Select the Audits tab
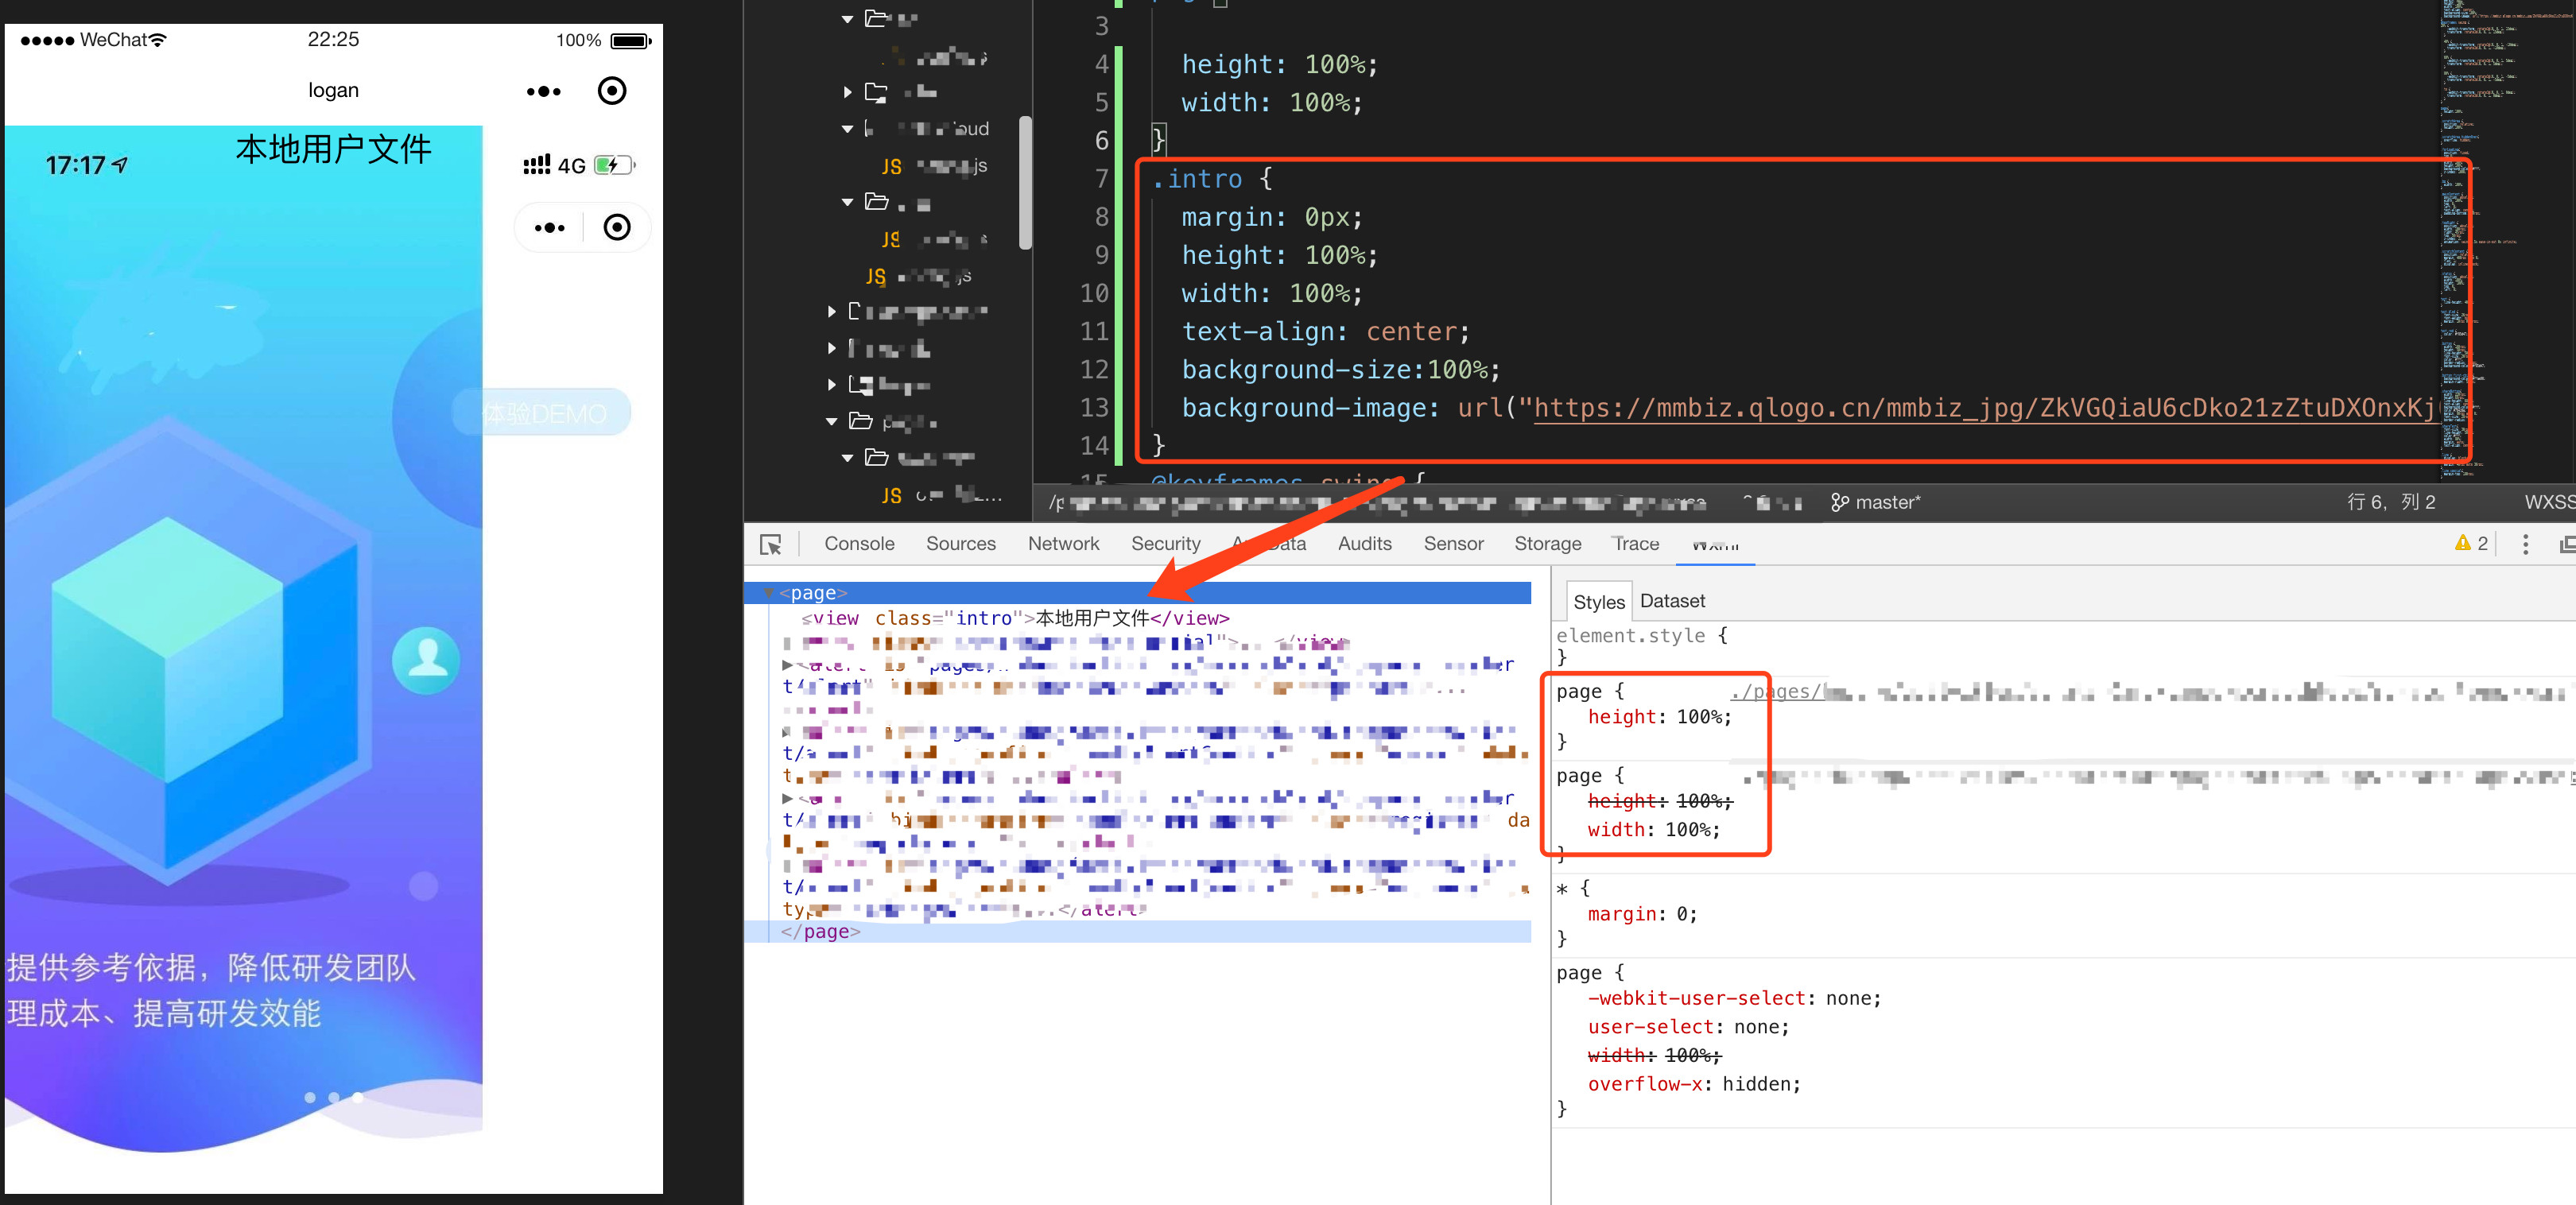2576x1205 pixels. (x=1364, y=543)
